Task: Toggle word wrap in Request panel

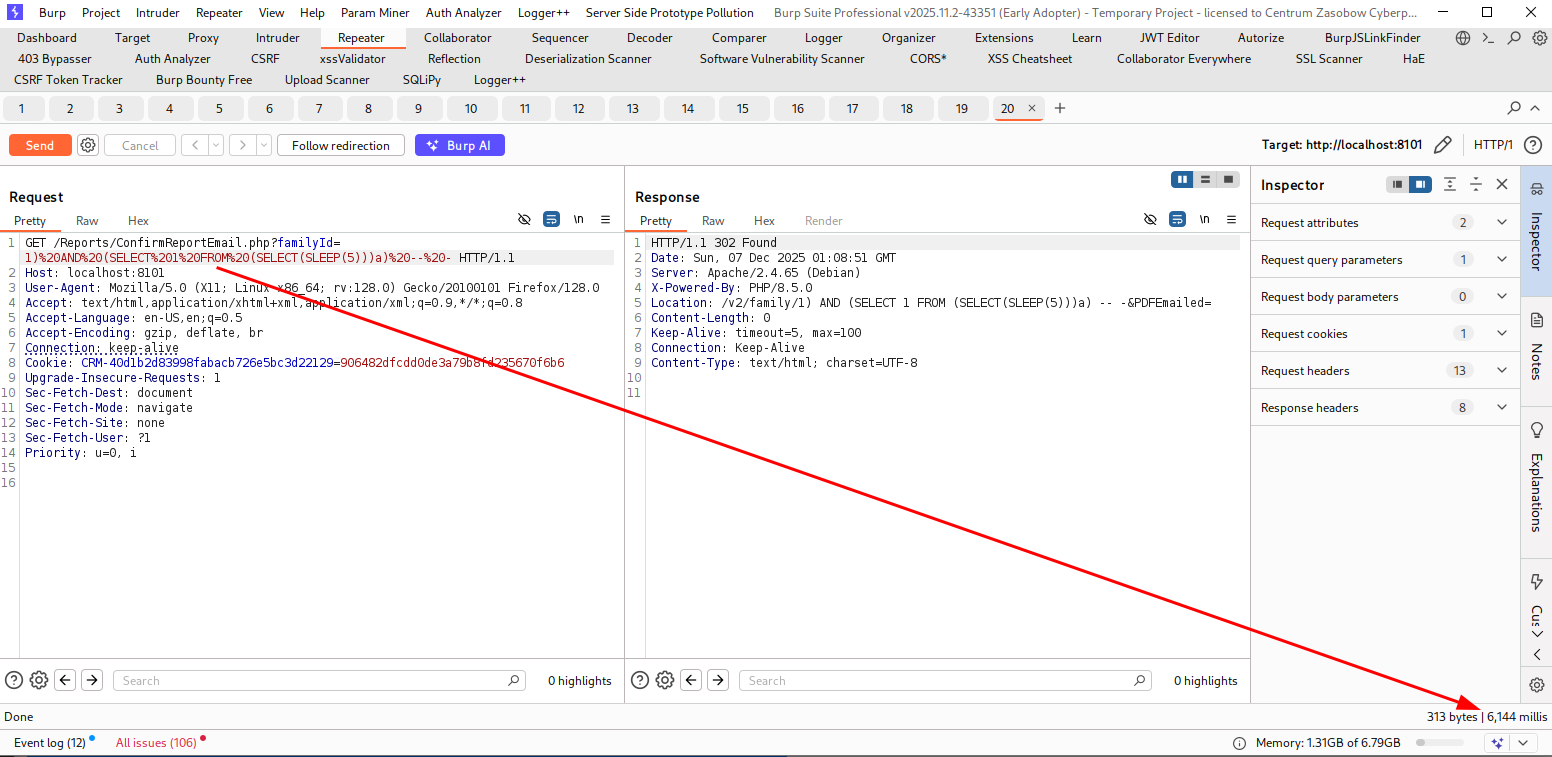Action: 551,219
